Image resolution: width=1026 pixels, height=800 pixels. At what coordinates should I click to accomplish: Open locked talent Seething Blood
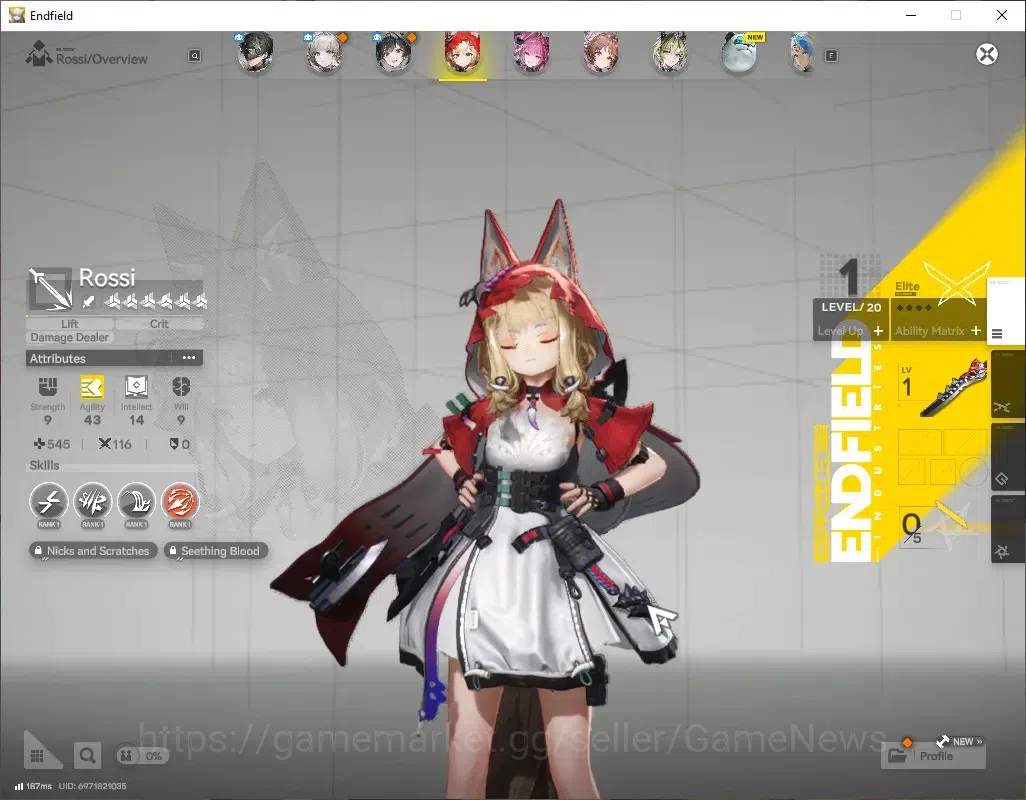point(216,551)
